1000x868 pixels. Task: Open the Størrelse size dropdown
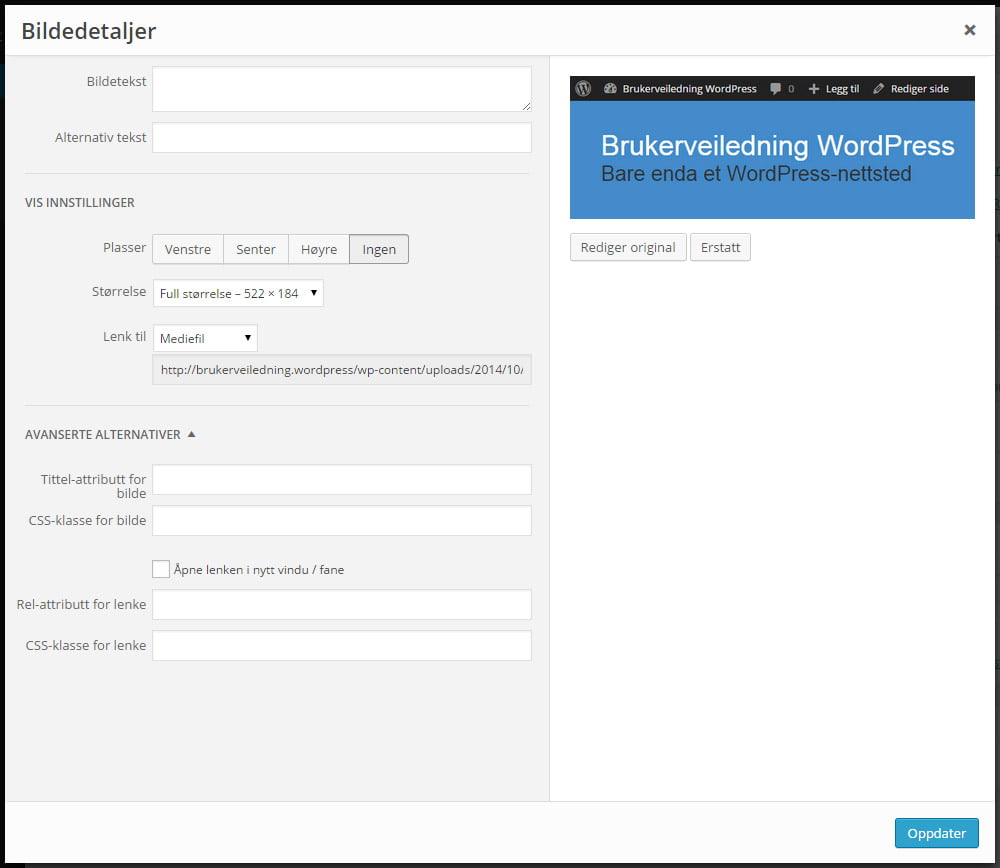238,293
